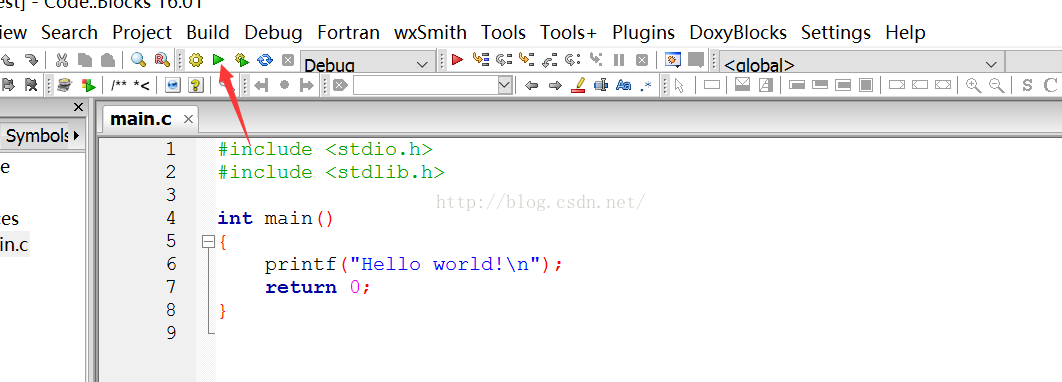The height and width of the screenshot is (382, 1062).
Task: Click the Abort build icon
Action: (288, 60)
